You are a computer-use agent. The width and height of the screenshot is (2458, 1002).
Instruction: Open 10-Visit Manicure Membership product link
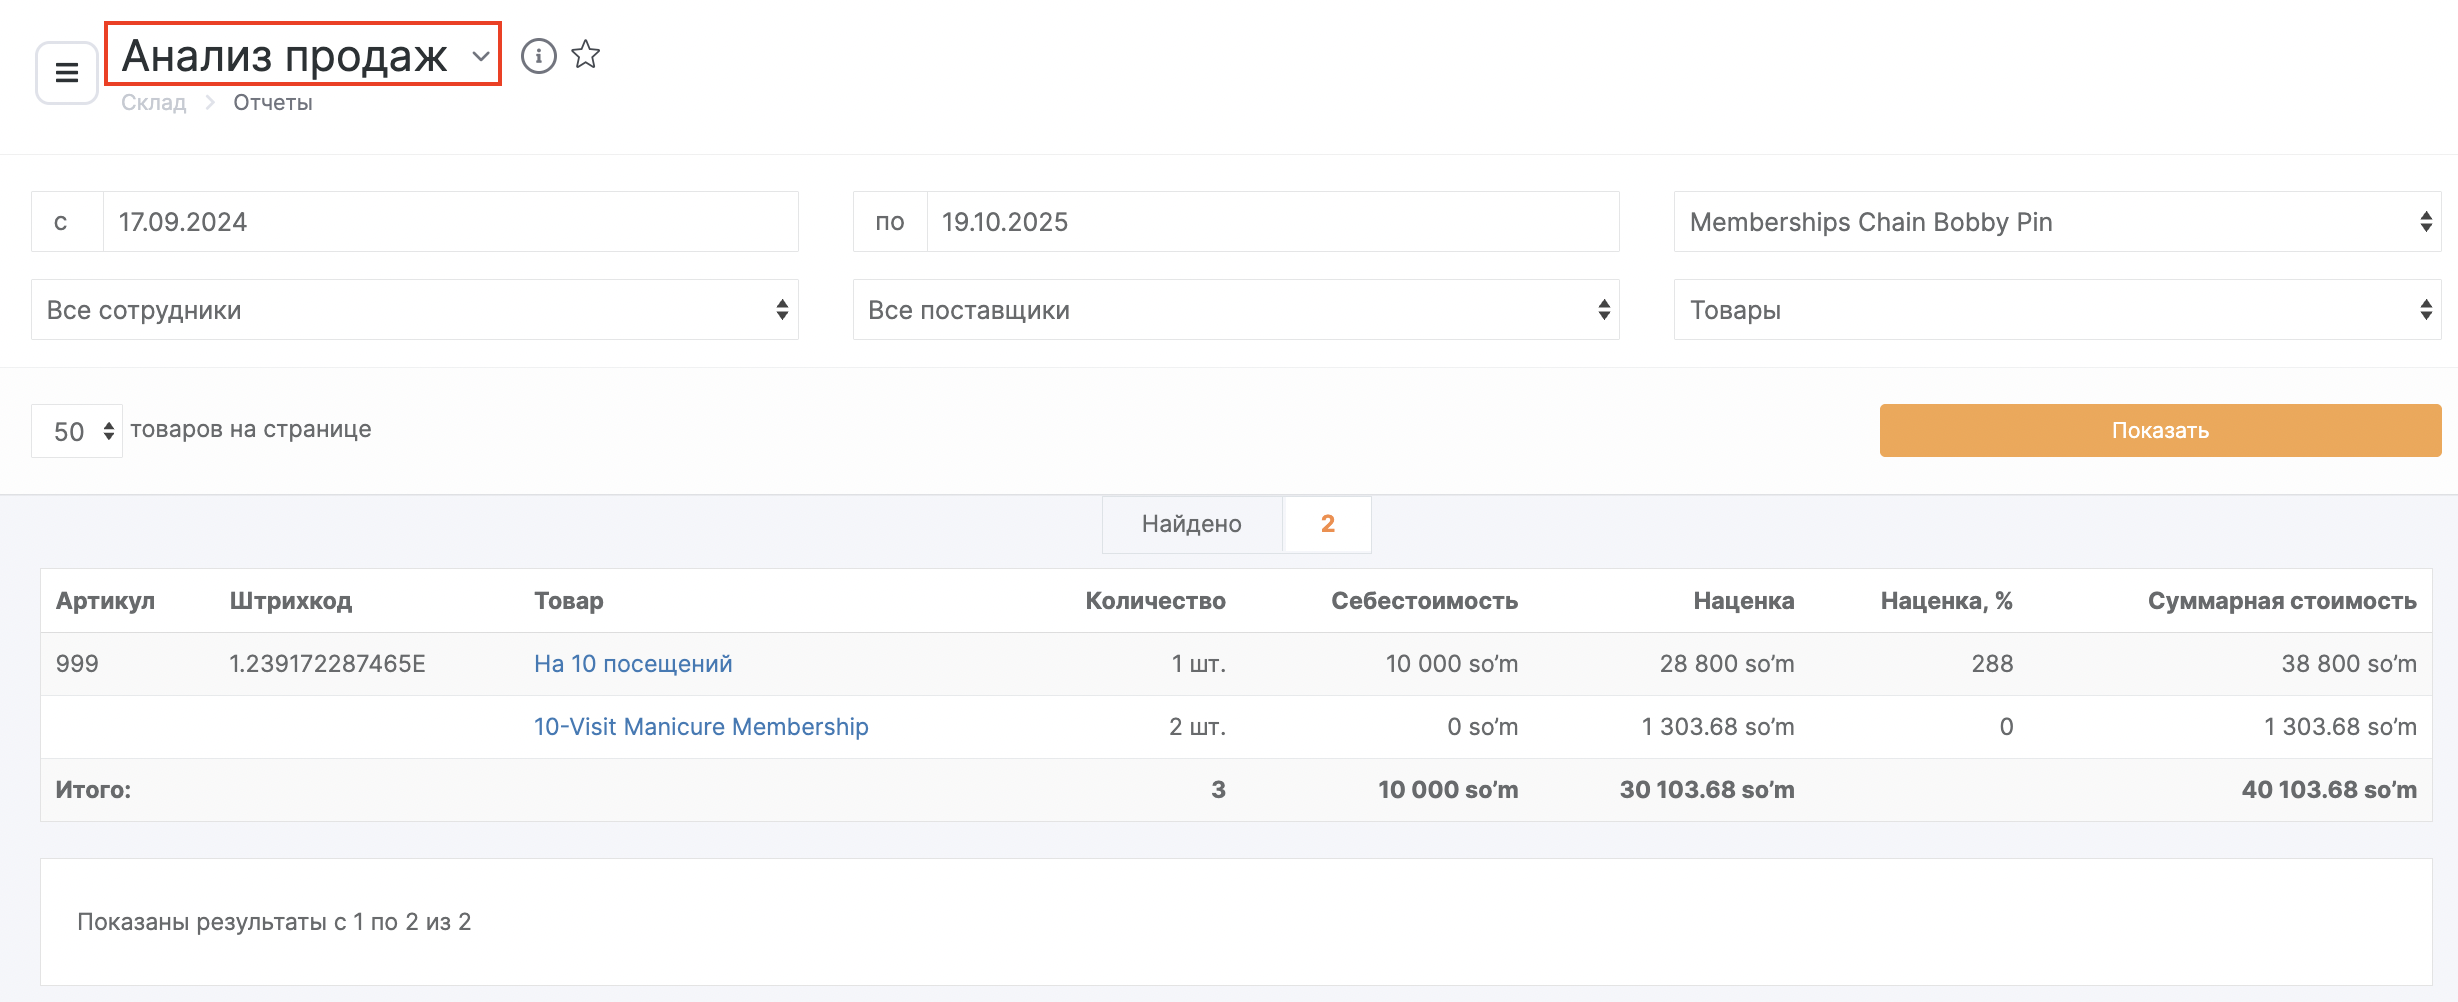coord(700,727)
